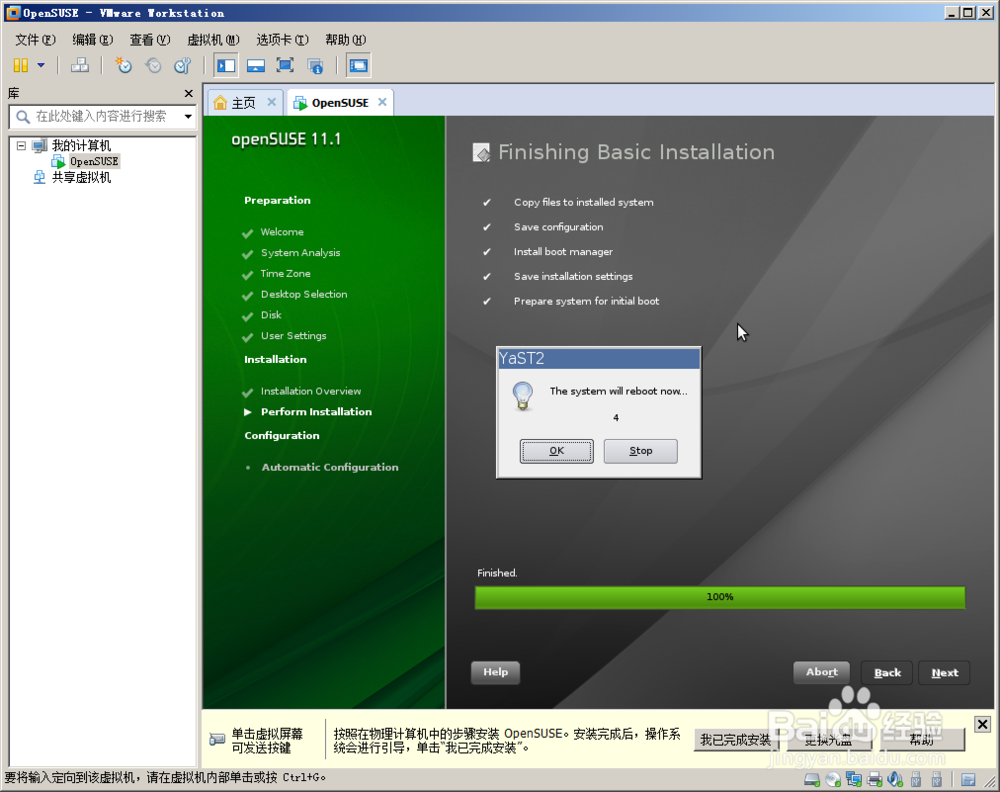Expand the library search dropdown arrow
This screenshot has height=792, width=1000.
click(188, 116)
